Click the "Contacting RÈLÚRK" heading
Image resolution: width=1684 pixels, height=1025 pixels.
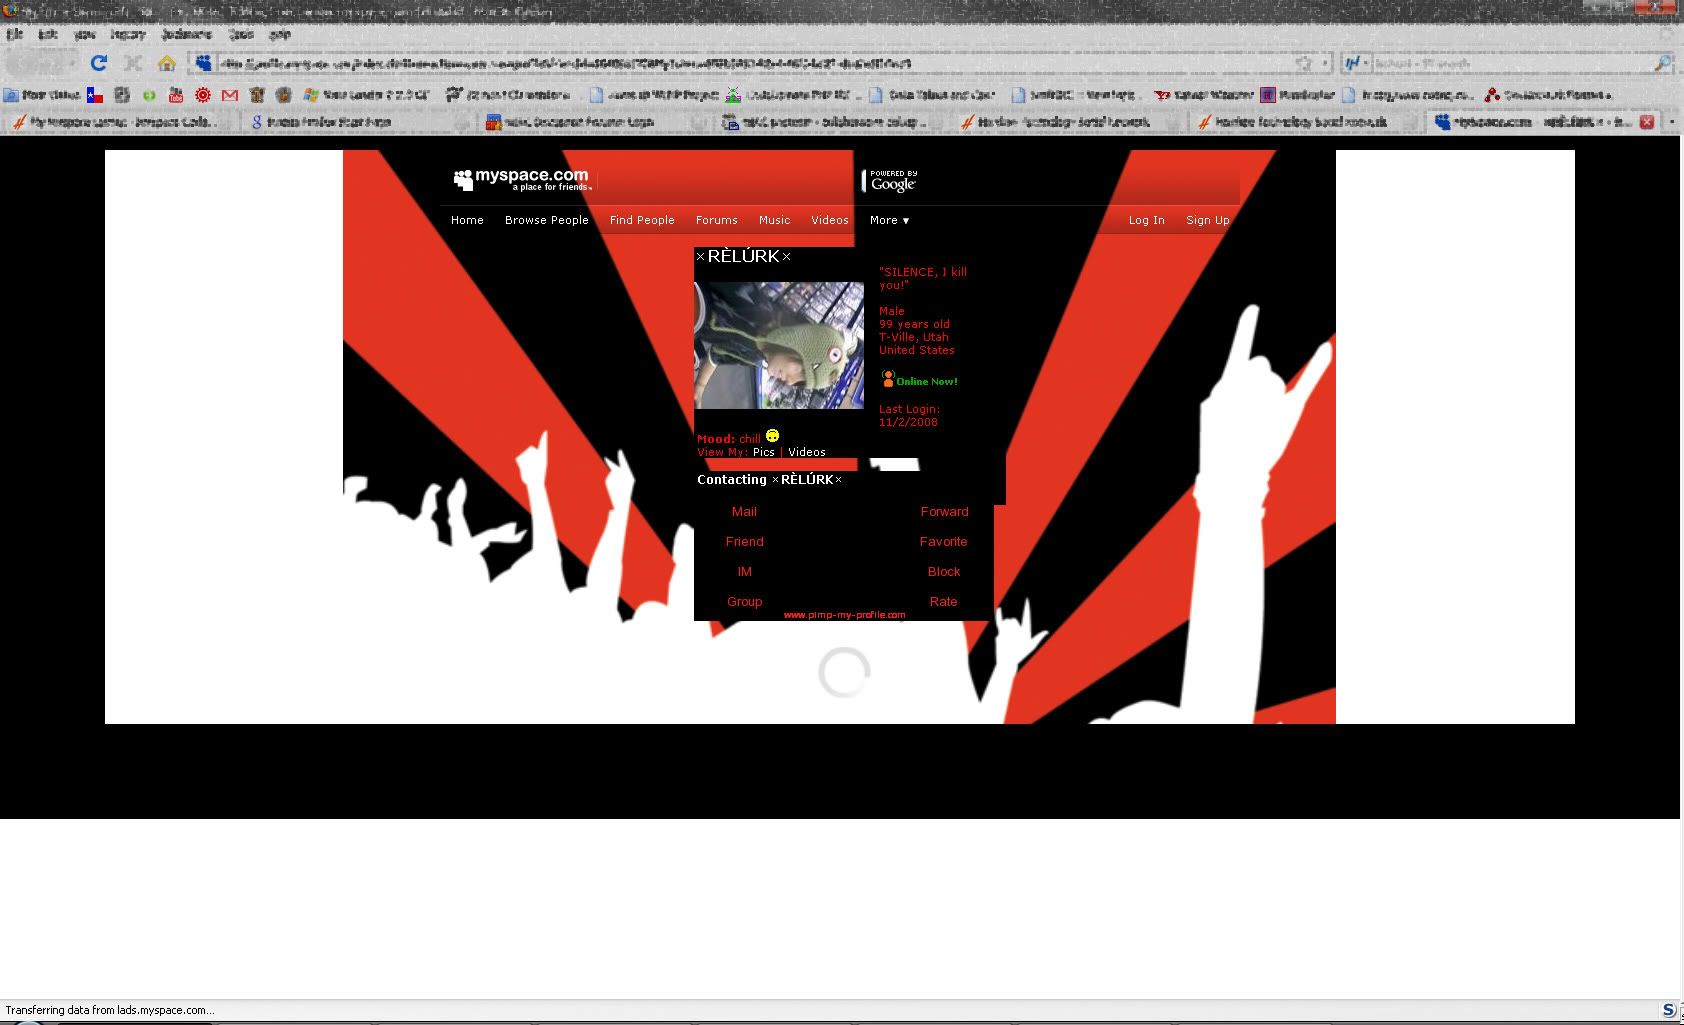[769, 479]
